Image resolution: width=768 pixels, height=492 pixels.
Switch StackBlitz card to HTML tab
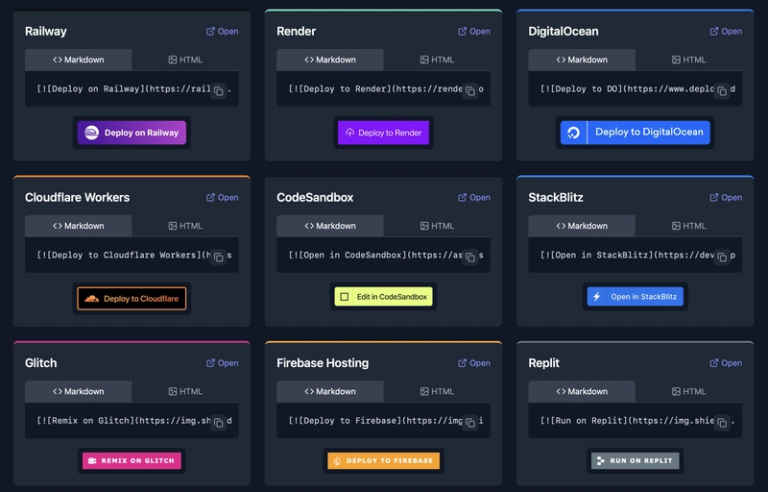(689, 226)
